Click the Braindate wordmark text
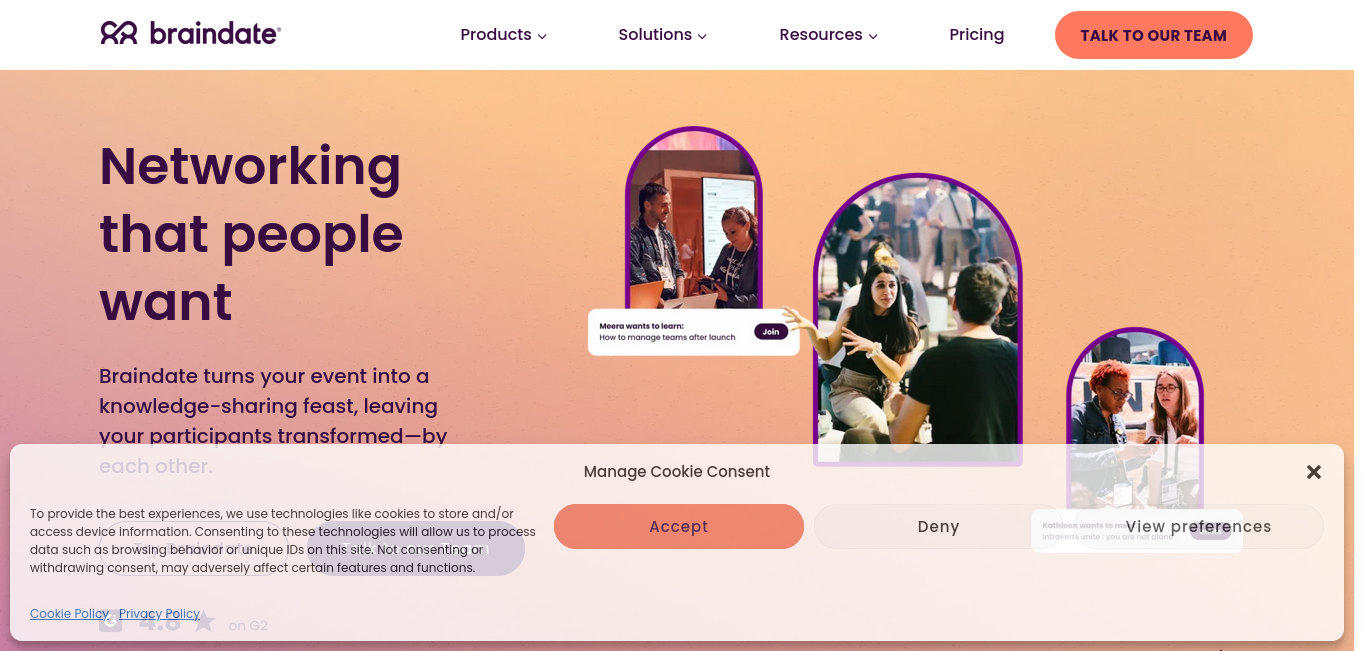 pyautogui.click(x=214, y=34)
